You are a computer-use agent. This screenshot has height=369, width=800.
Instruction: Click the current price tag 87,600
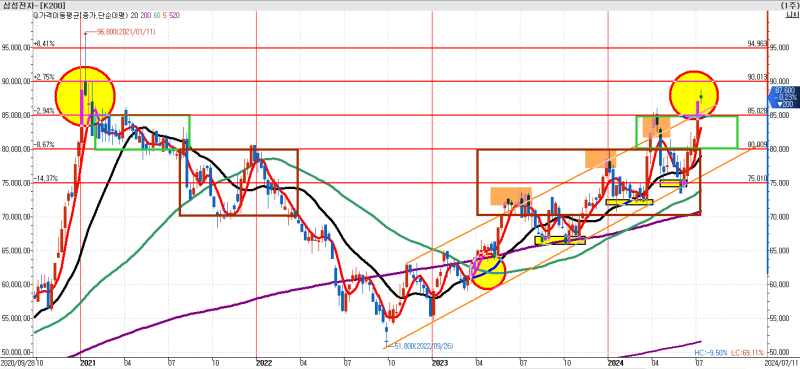[x=784, y=97]
